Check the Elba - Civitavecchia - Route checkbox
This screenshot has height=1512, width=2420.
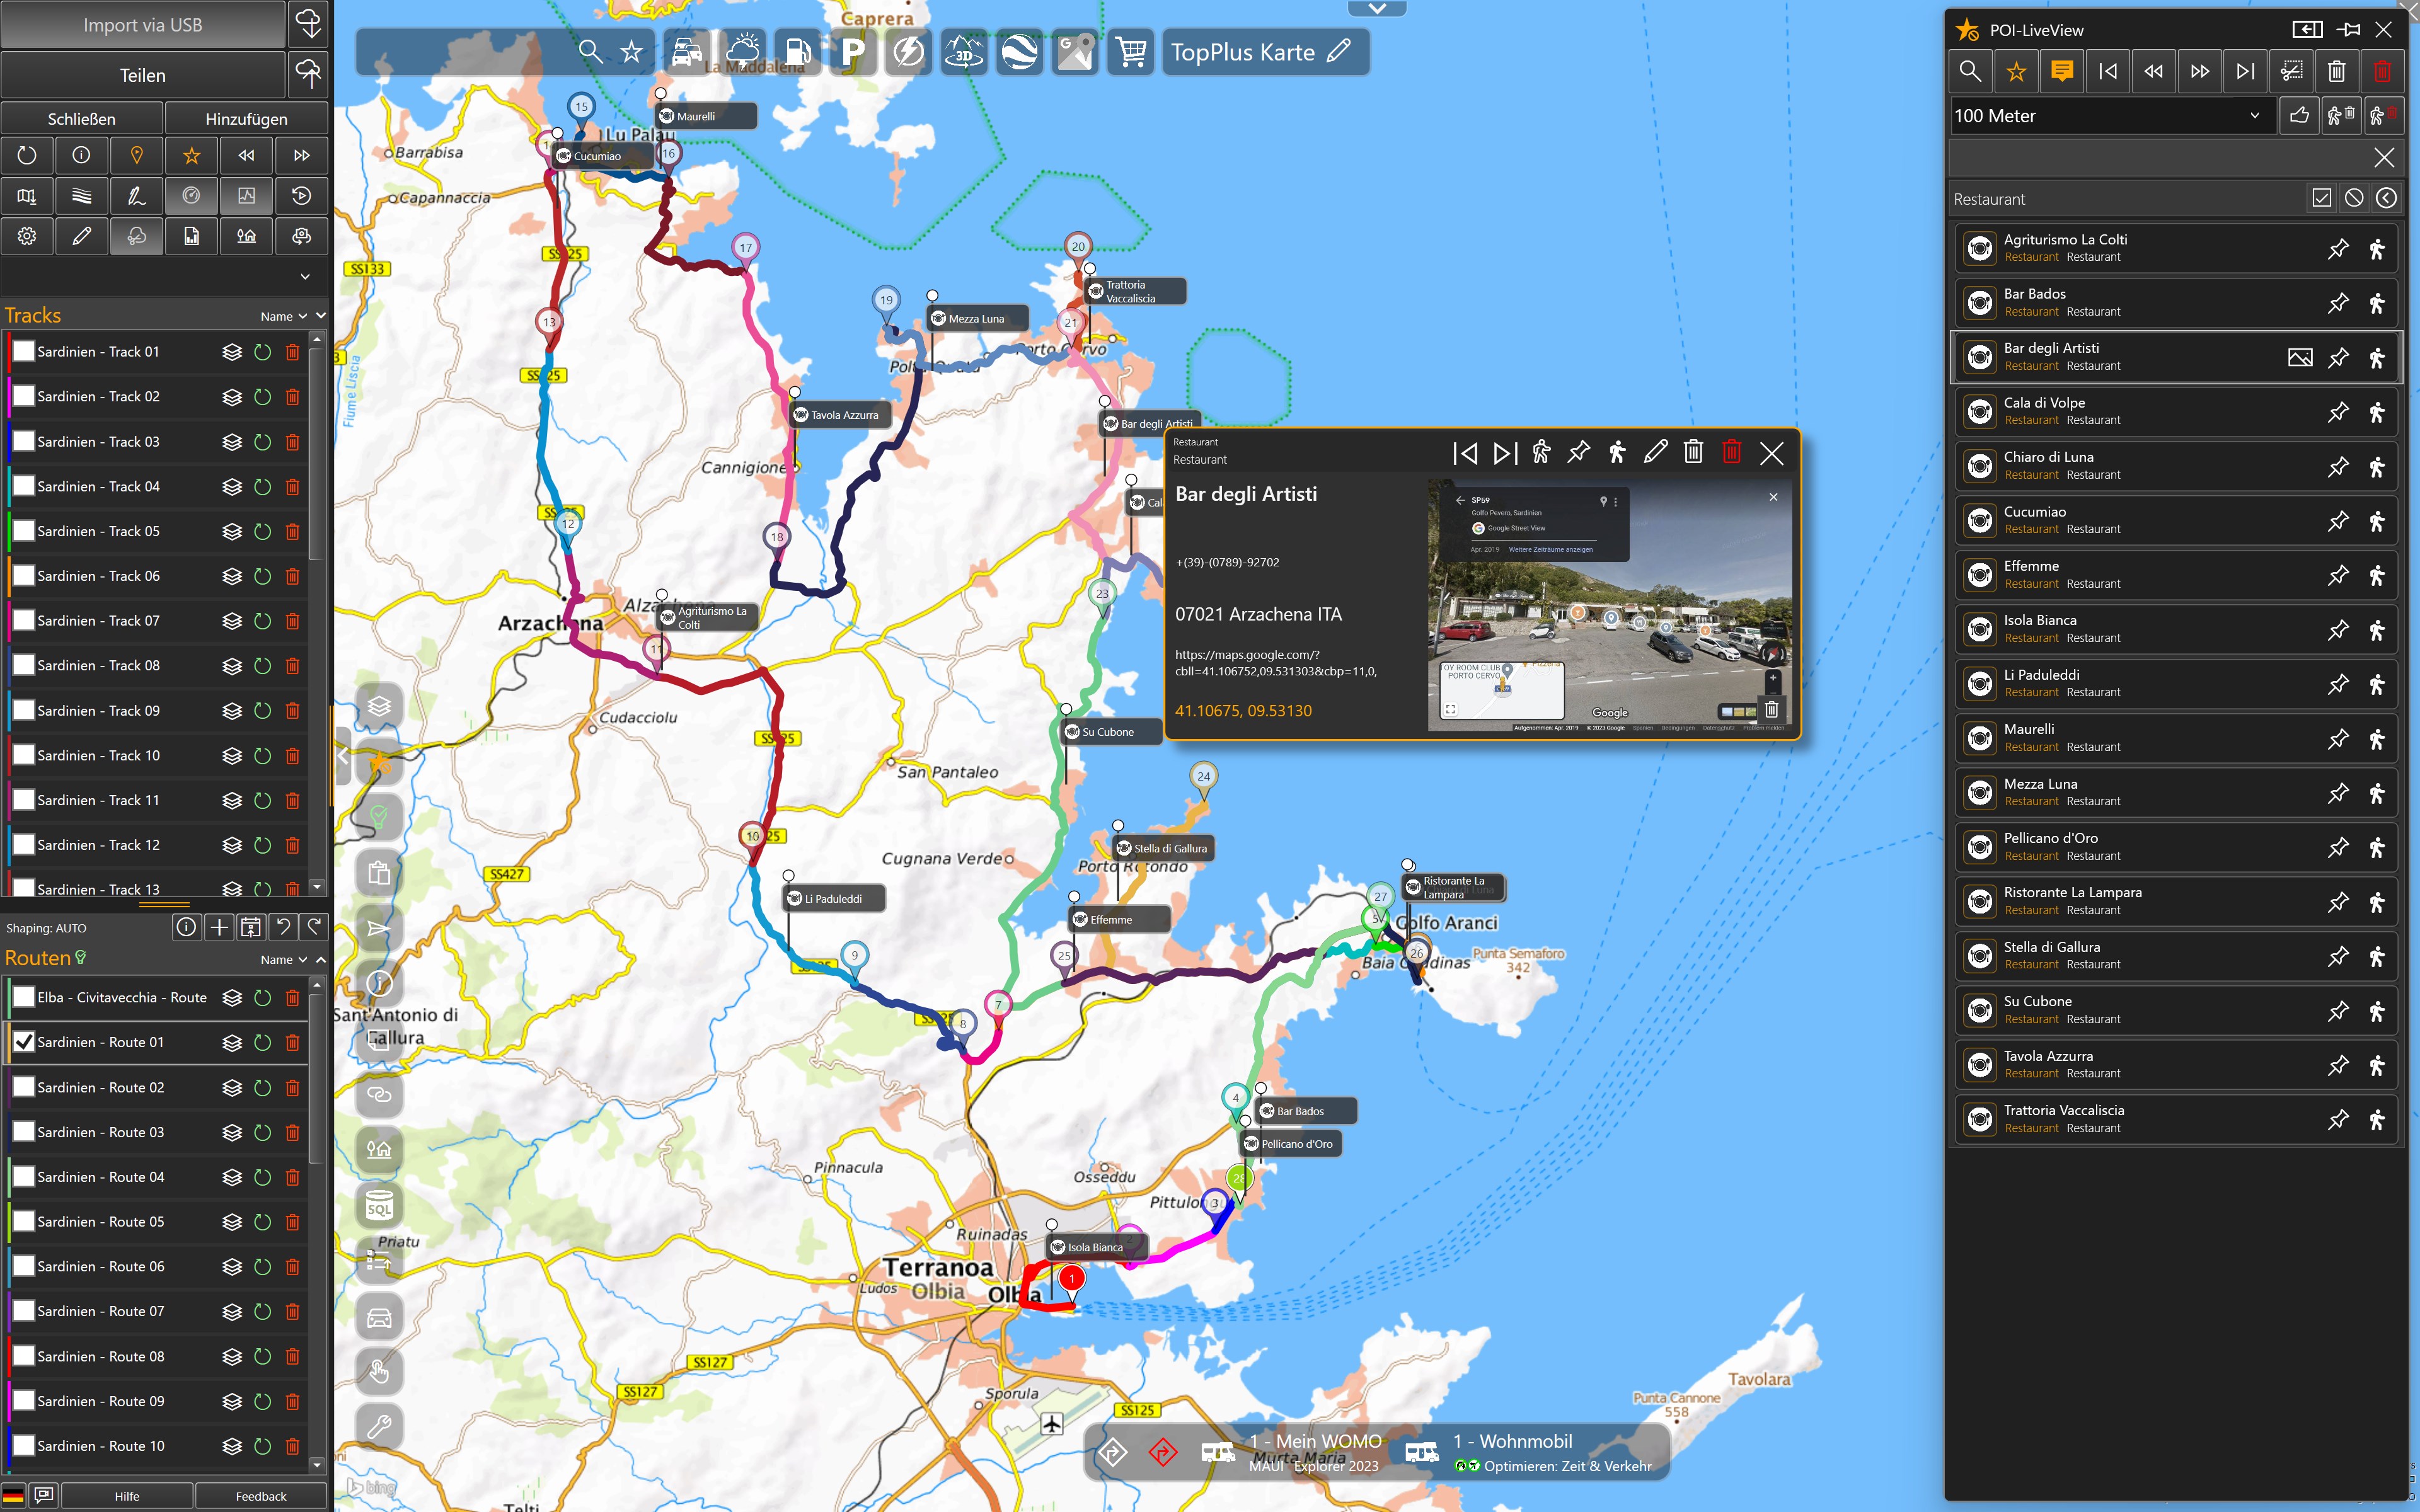pyautogui.click(x=23, y=997)
